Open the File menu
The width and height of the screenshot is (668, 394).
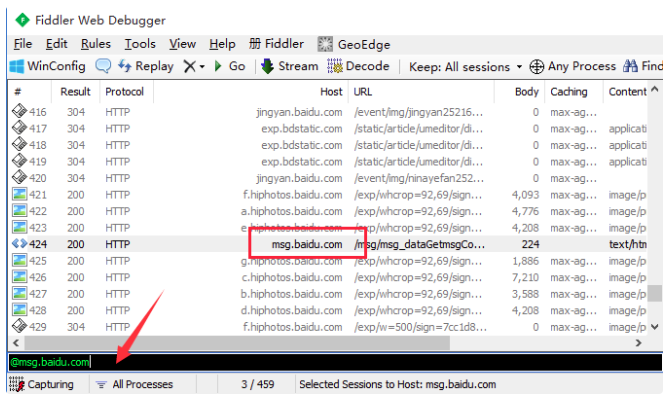(x=23, y=44)
